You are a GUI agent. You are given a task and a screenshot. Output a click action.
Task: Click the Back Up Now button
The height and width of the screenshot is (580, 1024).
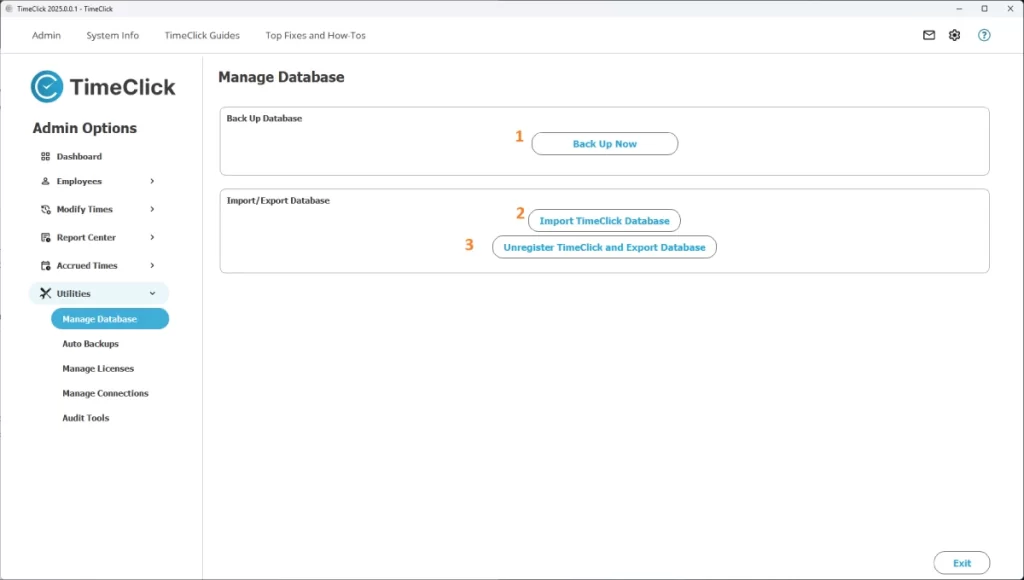point(604,143)
